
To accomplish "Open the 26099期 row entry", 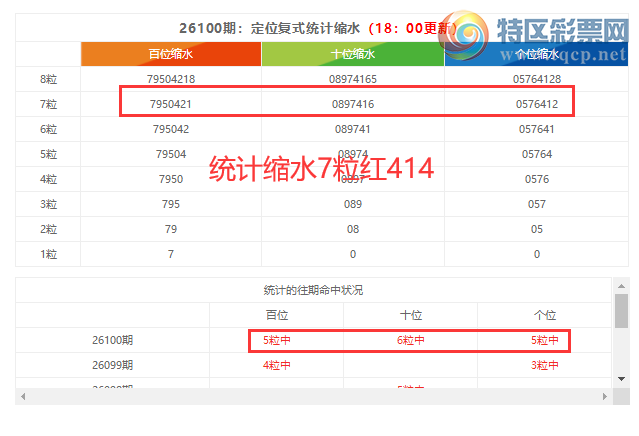I will [112, 365].
